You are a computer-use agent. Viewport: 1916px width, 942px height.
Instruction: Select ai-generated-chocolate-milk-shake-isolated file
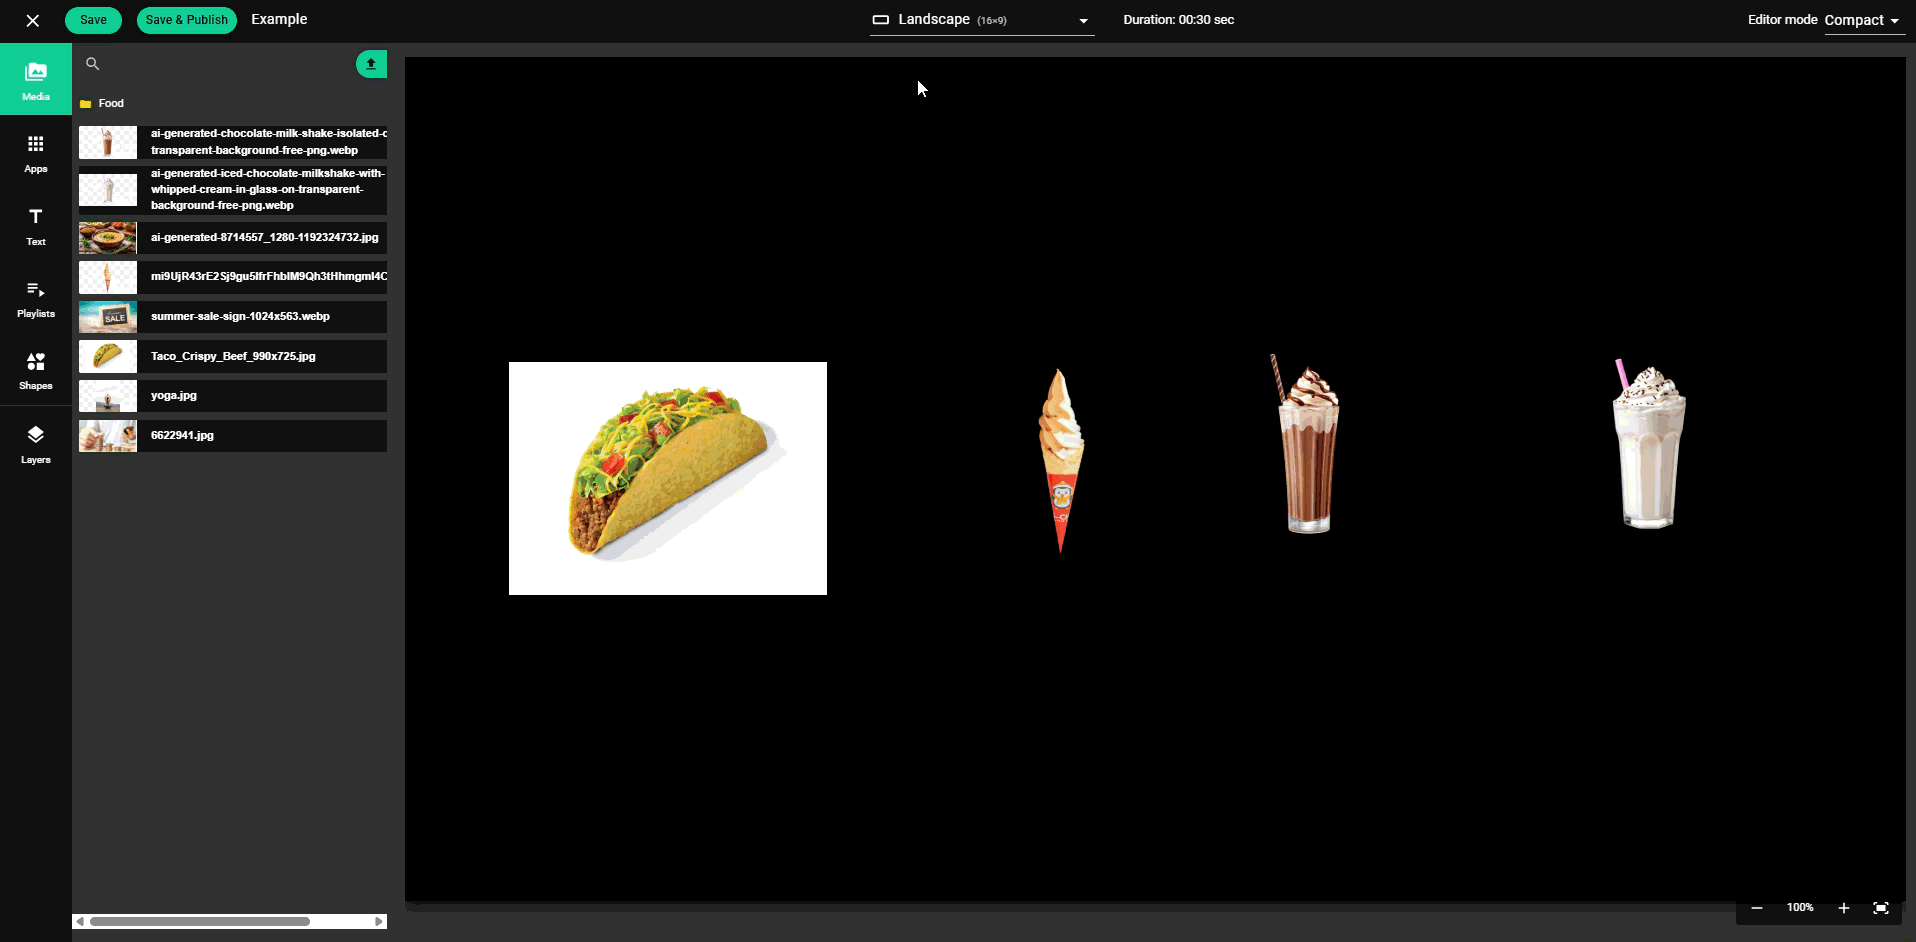point(233,142)
